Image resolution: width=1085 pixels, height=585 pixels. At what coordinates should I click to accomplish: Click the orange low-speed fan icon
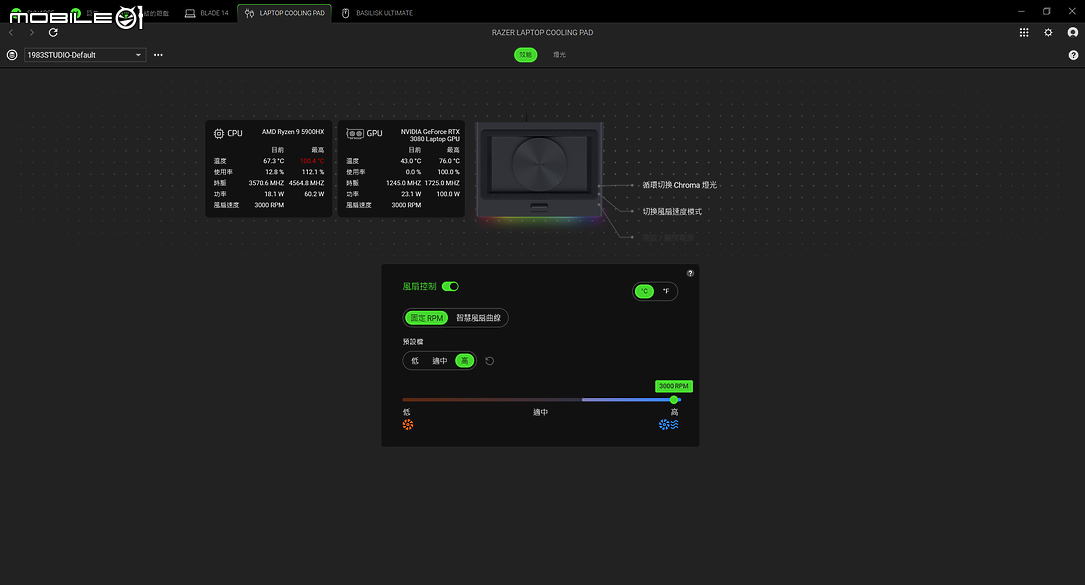click(408, 424)
